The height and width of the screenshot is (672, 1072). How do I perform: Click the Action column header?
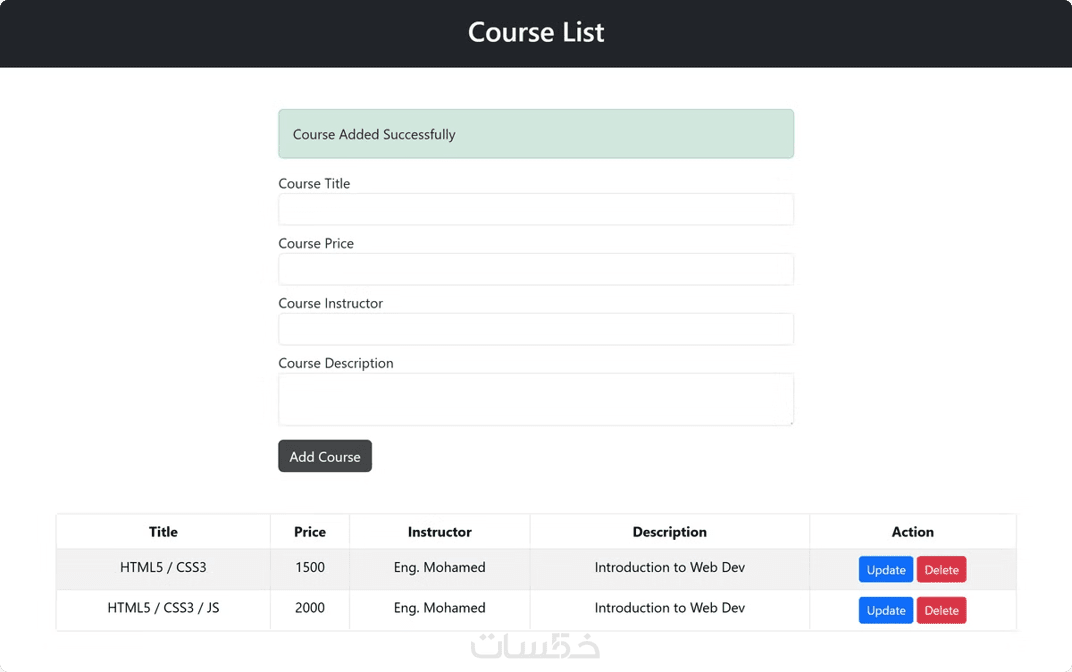[x=912, y=532]
